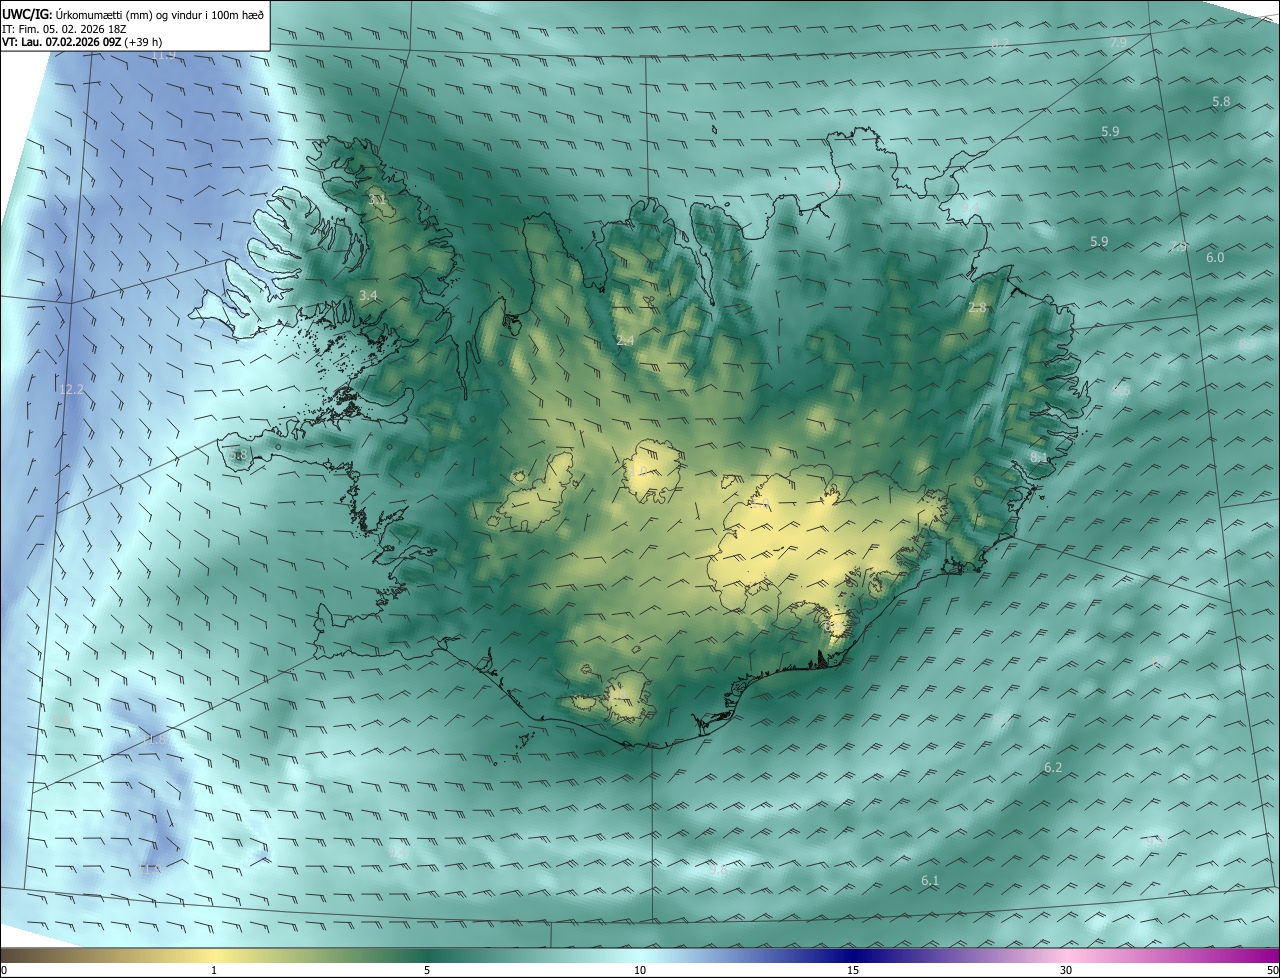This screenshot has width=1280, height=978.
Task: Click the yellow color at scale mark 1
Action: (214, 954)
